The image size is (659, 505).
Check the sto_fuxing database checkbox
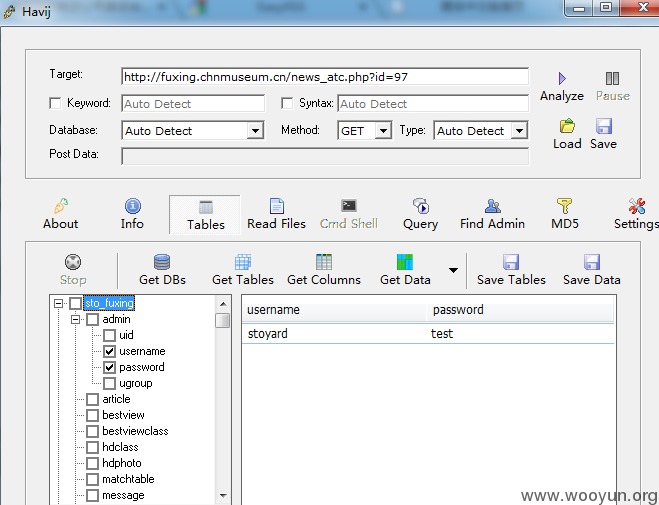75,303
